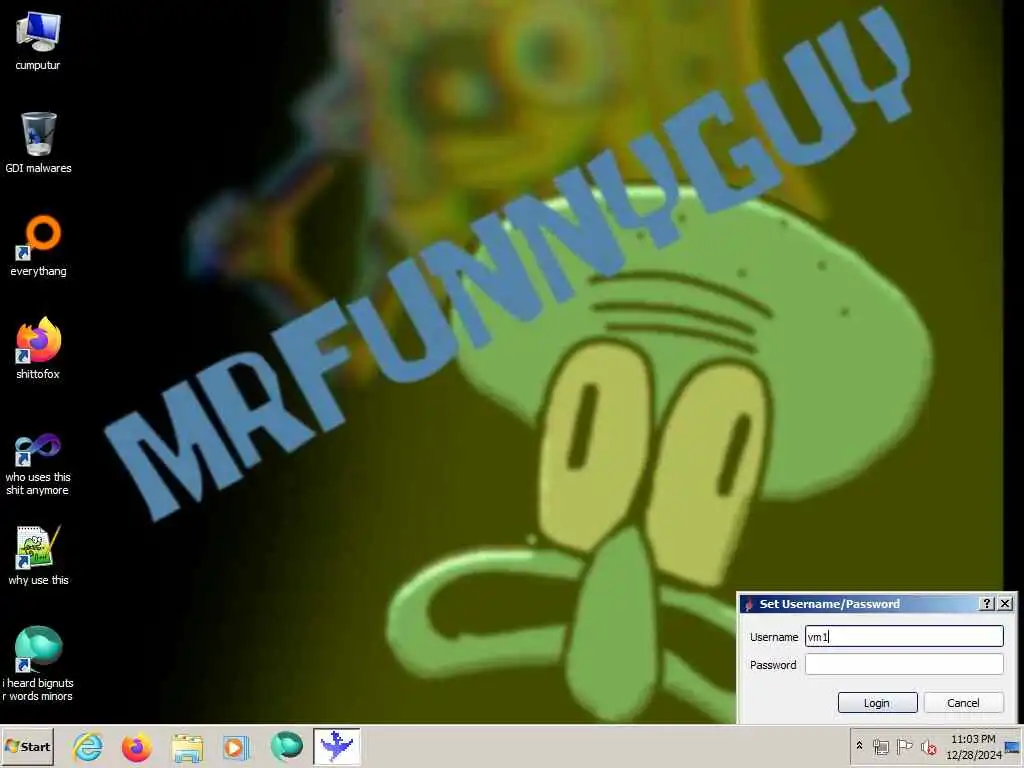The width and height of the screenshot is (1024, 768).
Task: Open Windows Explorer folder icon on the taskbar
Action: click(x=187, y=746)
